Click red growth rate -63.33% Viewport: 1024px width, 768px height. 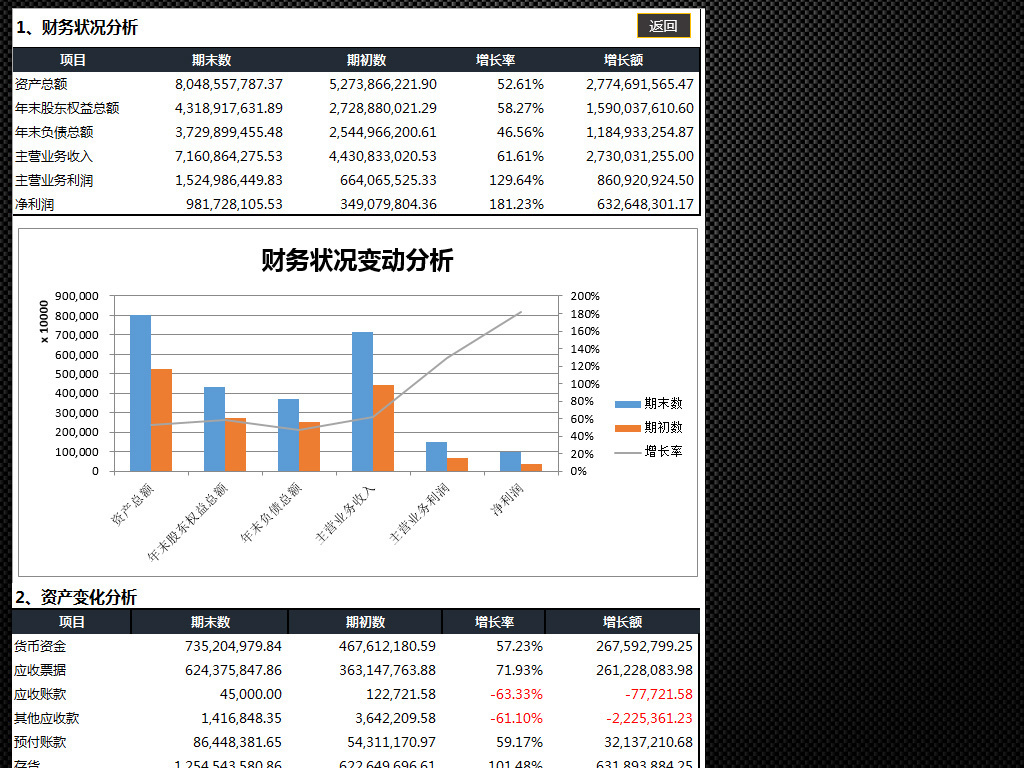click(517, 694)
